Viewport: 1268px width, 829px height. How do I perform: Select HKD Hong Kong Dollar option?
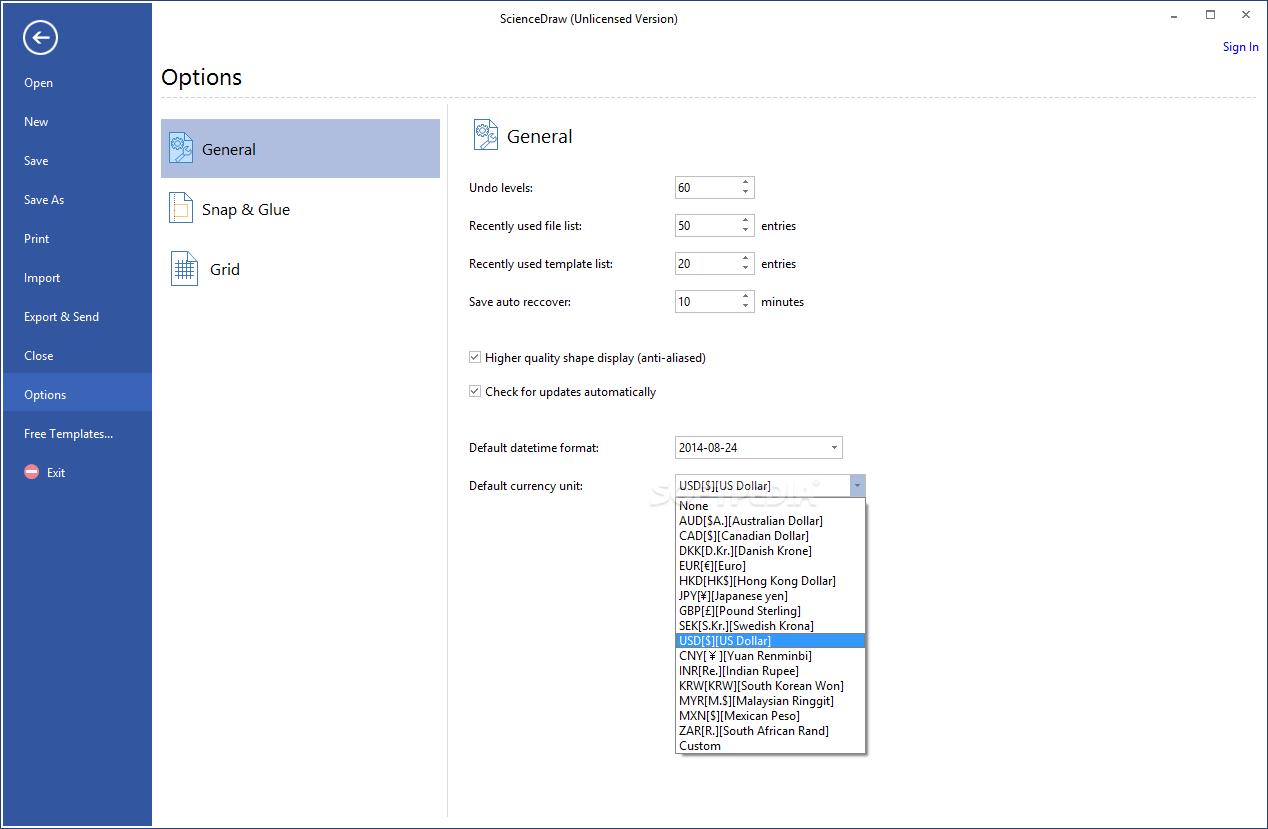point(771,581)
